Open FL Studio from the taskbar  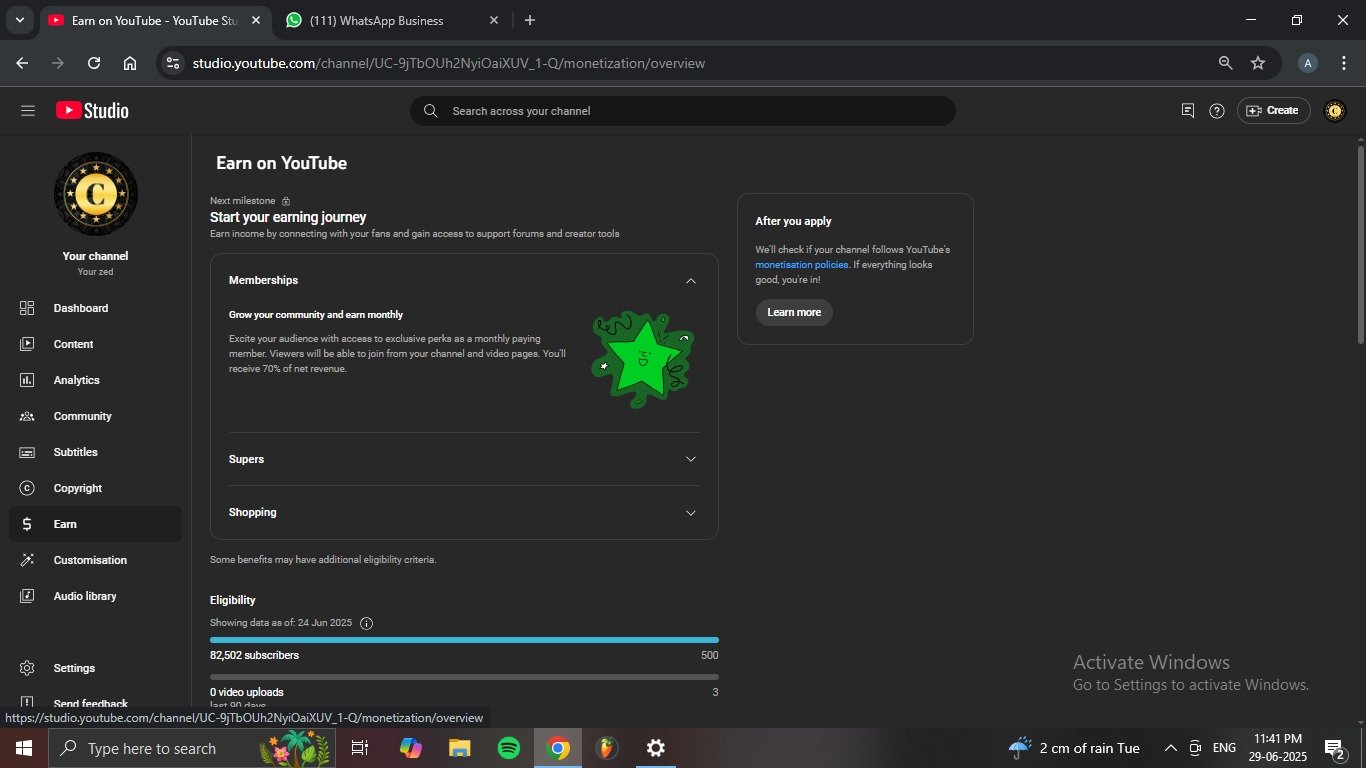pos(607,748)
